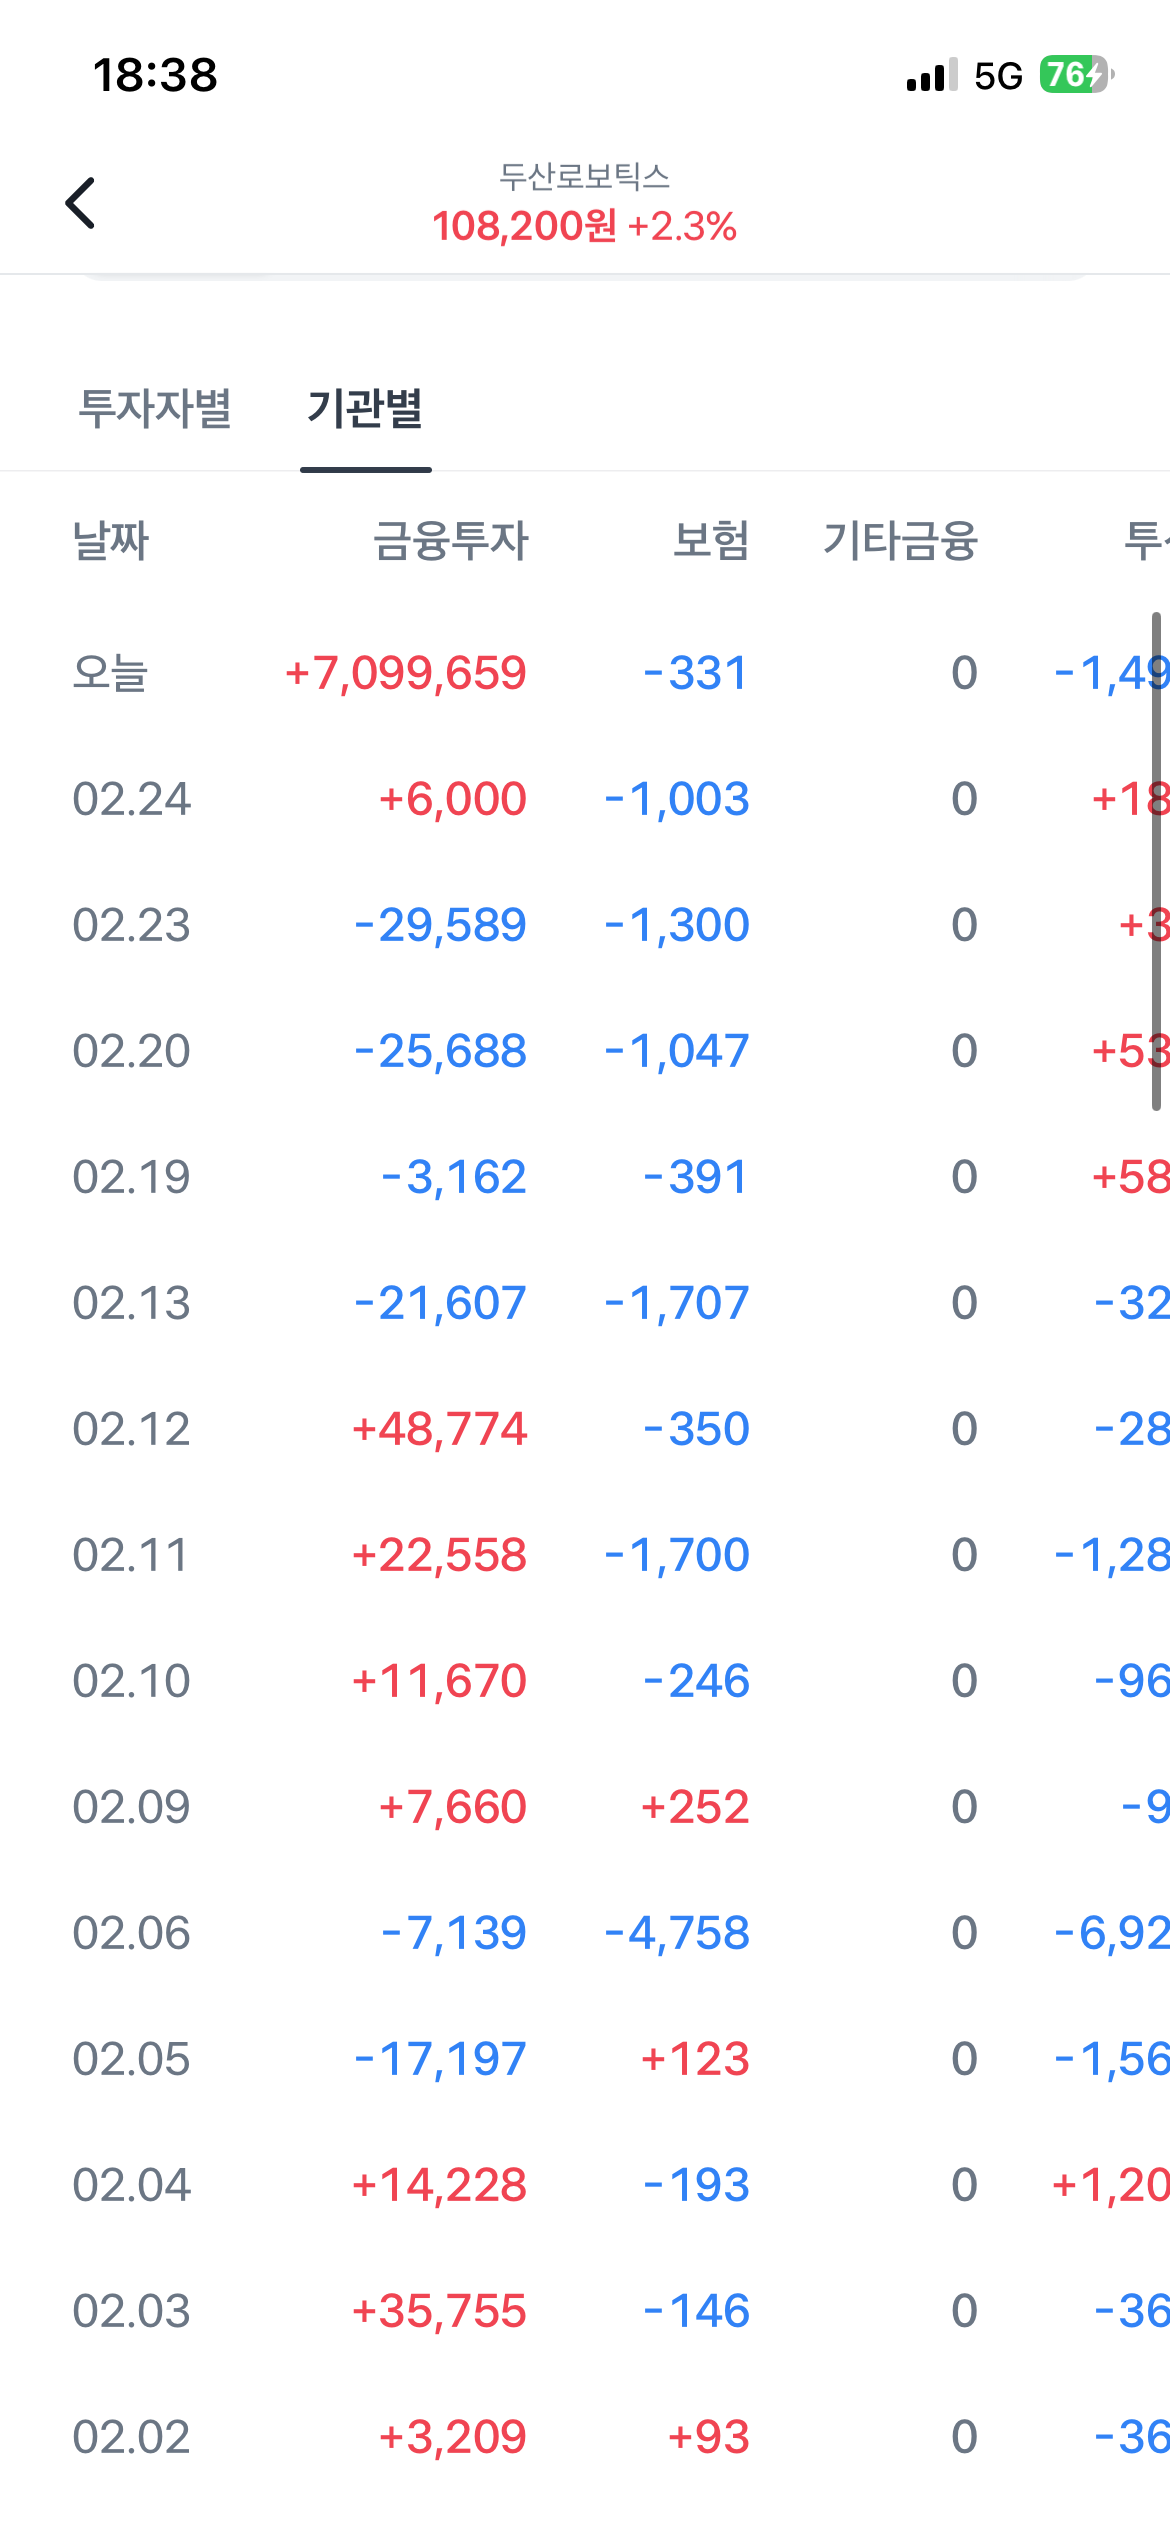Tap the 108,200원 price text
Viewport: 1170px width, 2532px height.
[x=524, y=226]
